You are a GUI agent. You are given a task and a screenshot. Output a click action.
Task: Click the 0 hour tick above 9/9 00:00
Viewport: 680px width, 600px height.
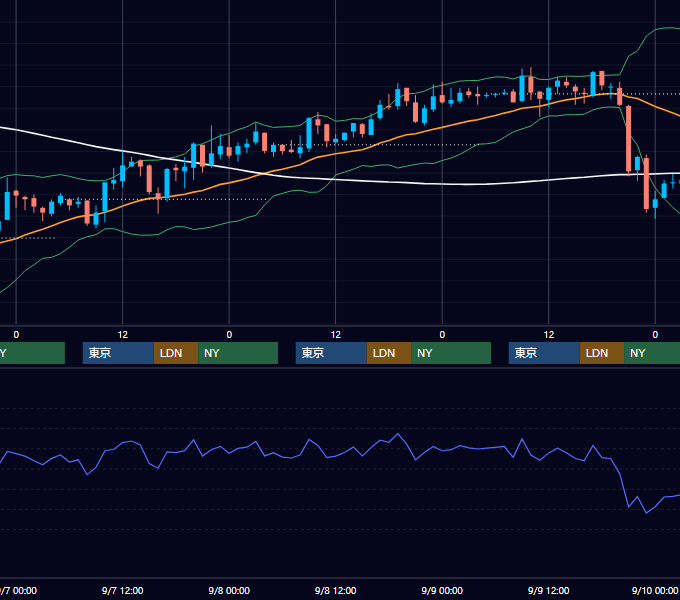[x=442, y=335]
